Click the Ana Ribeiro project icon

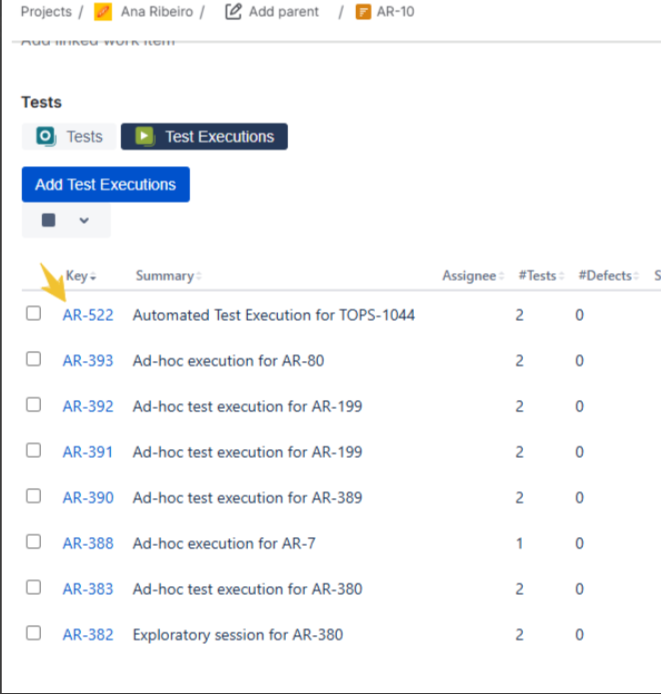[x=103, y=12]
